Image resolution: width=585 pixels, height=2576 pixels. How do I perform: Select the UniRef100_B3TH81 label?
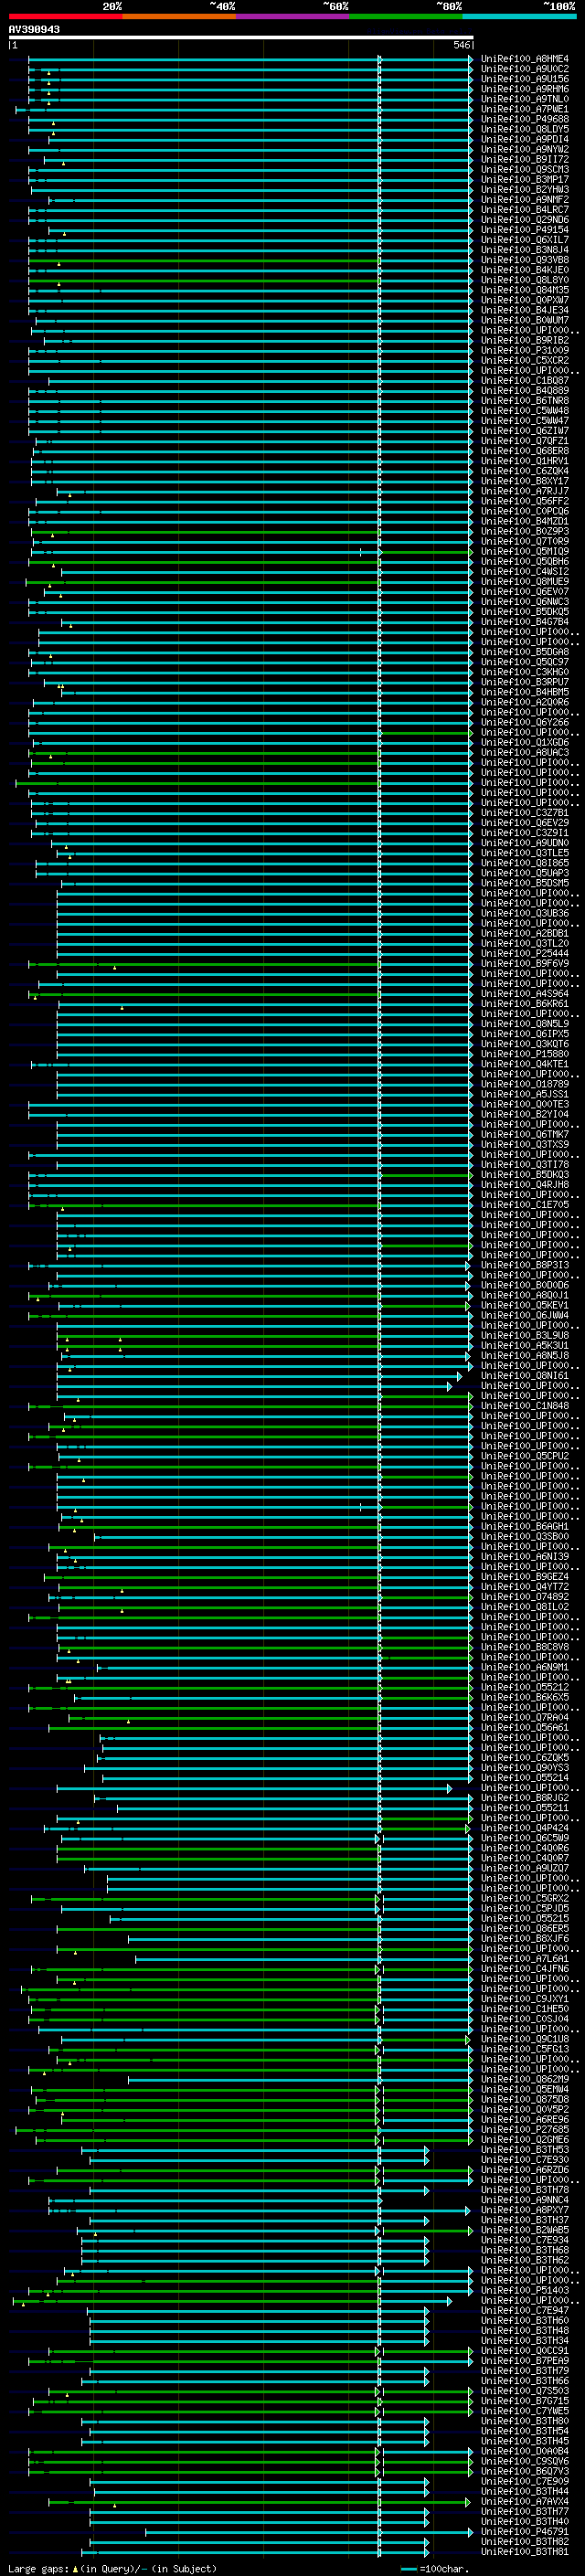point(524,2552)
